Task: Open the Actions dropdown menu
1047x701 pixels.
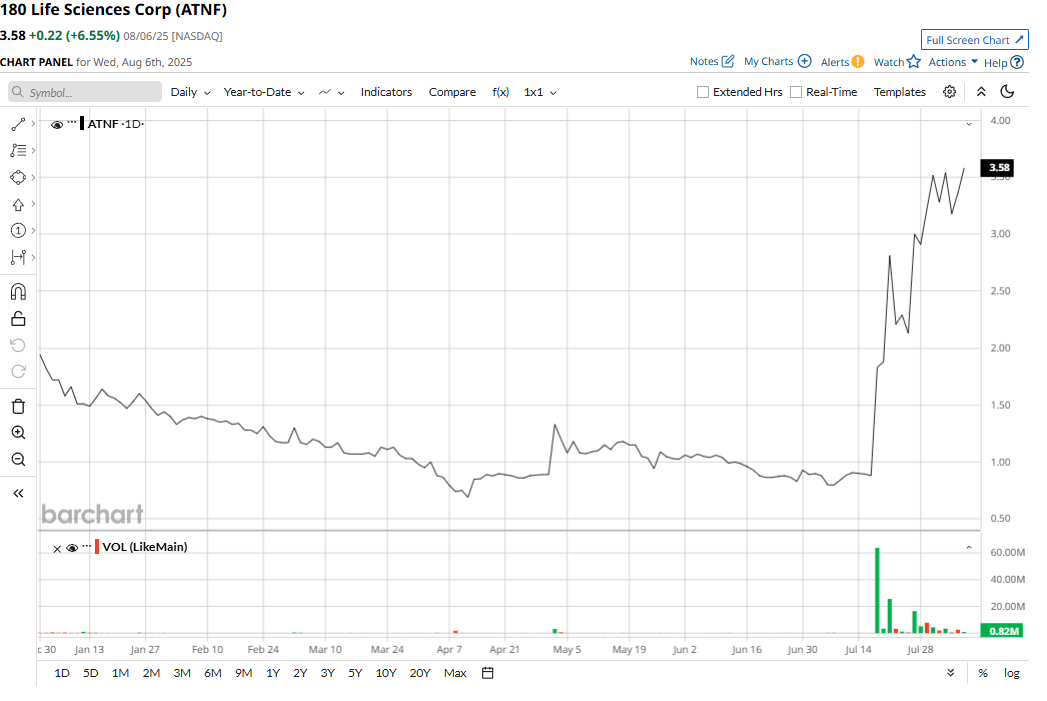Action: click(x=953, y=62)
